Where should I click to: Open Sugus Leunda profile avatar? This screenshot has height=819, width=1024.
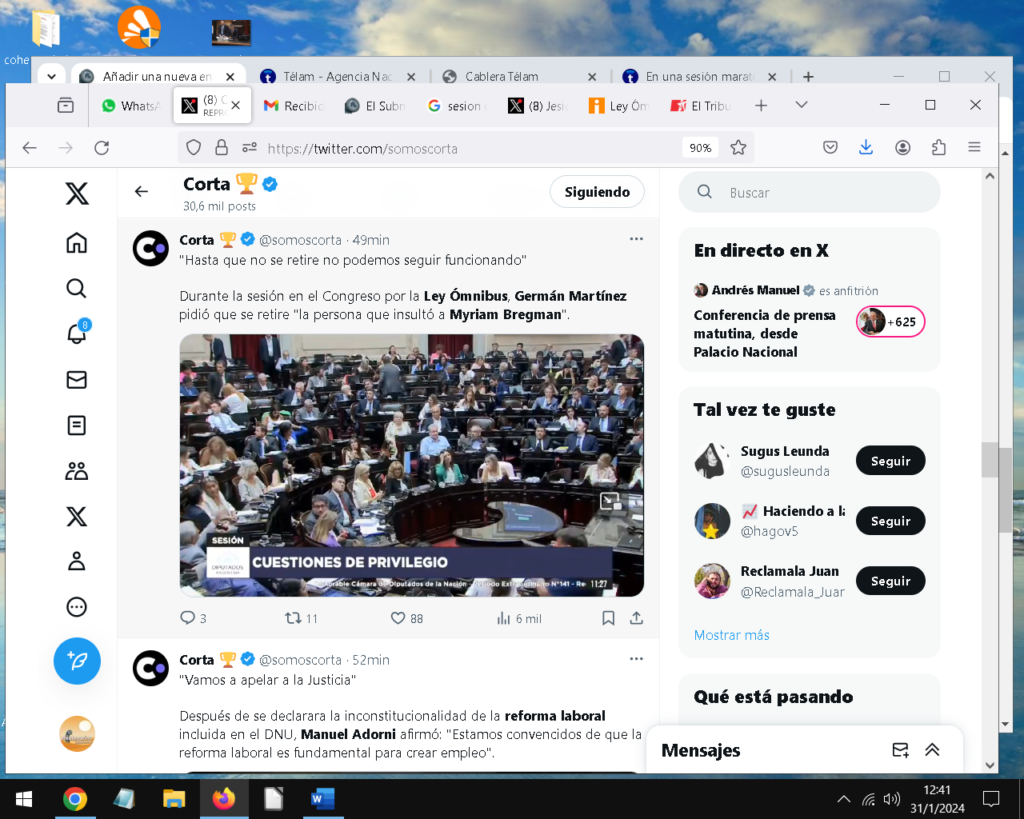point(712,461)
